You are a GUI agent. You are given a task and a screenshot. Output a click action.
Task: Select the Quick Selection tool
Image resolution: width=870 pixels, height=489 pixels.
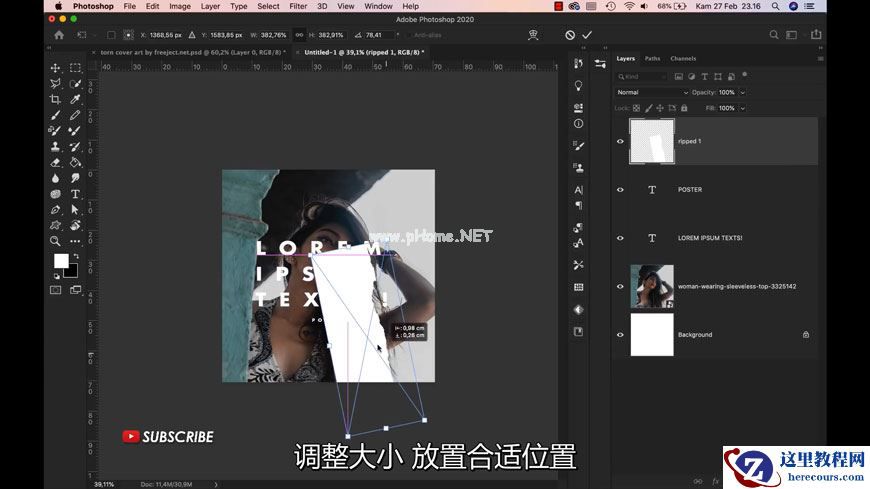(75, 83)
